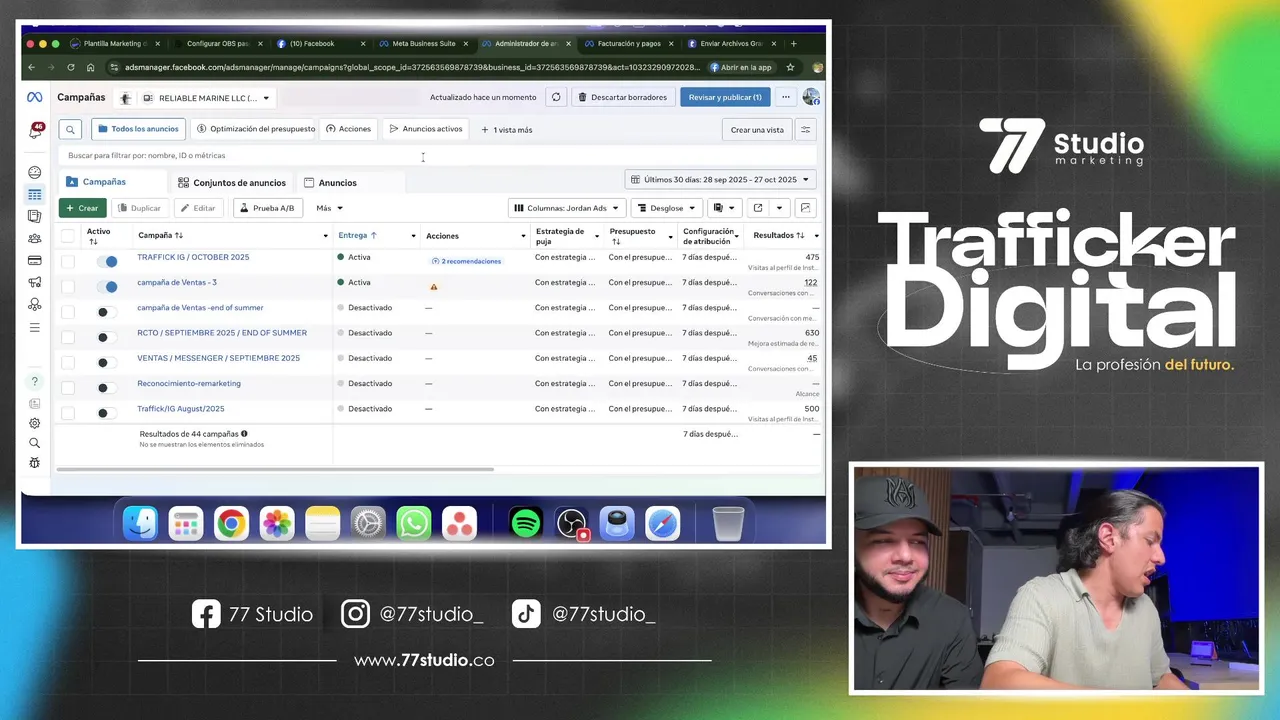Click Prueba A/B button
The height and width of the screenshot is (720, 1280).
pyautogui.click(x=268, y=208)
